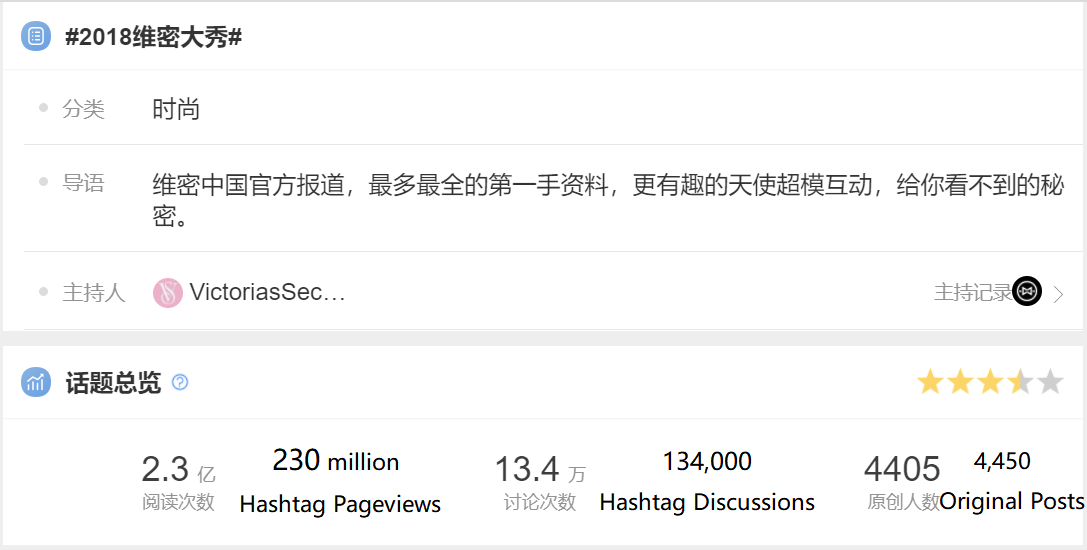1087x550 pixels.
Task: Click the Hashtag Discussions label
Action: (x=707, y=502)
